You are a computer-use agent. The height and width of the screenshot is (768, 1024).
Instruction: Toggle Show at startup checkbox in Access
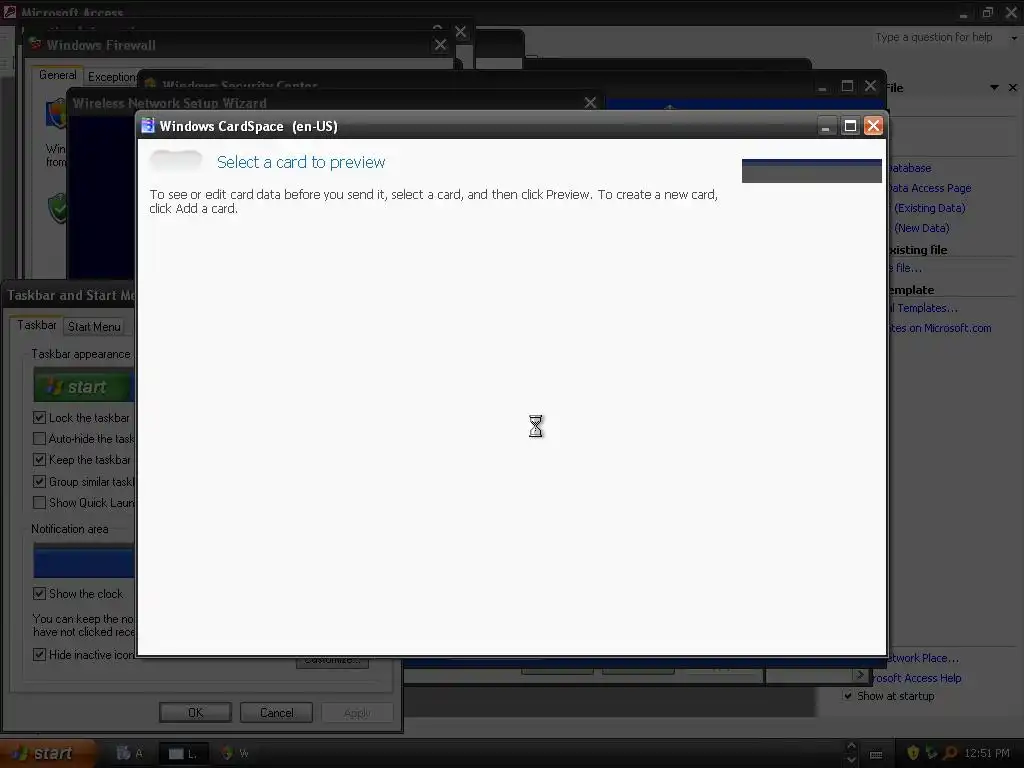coord(848,696)
